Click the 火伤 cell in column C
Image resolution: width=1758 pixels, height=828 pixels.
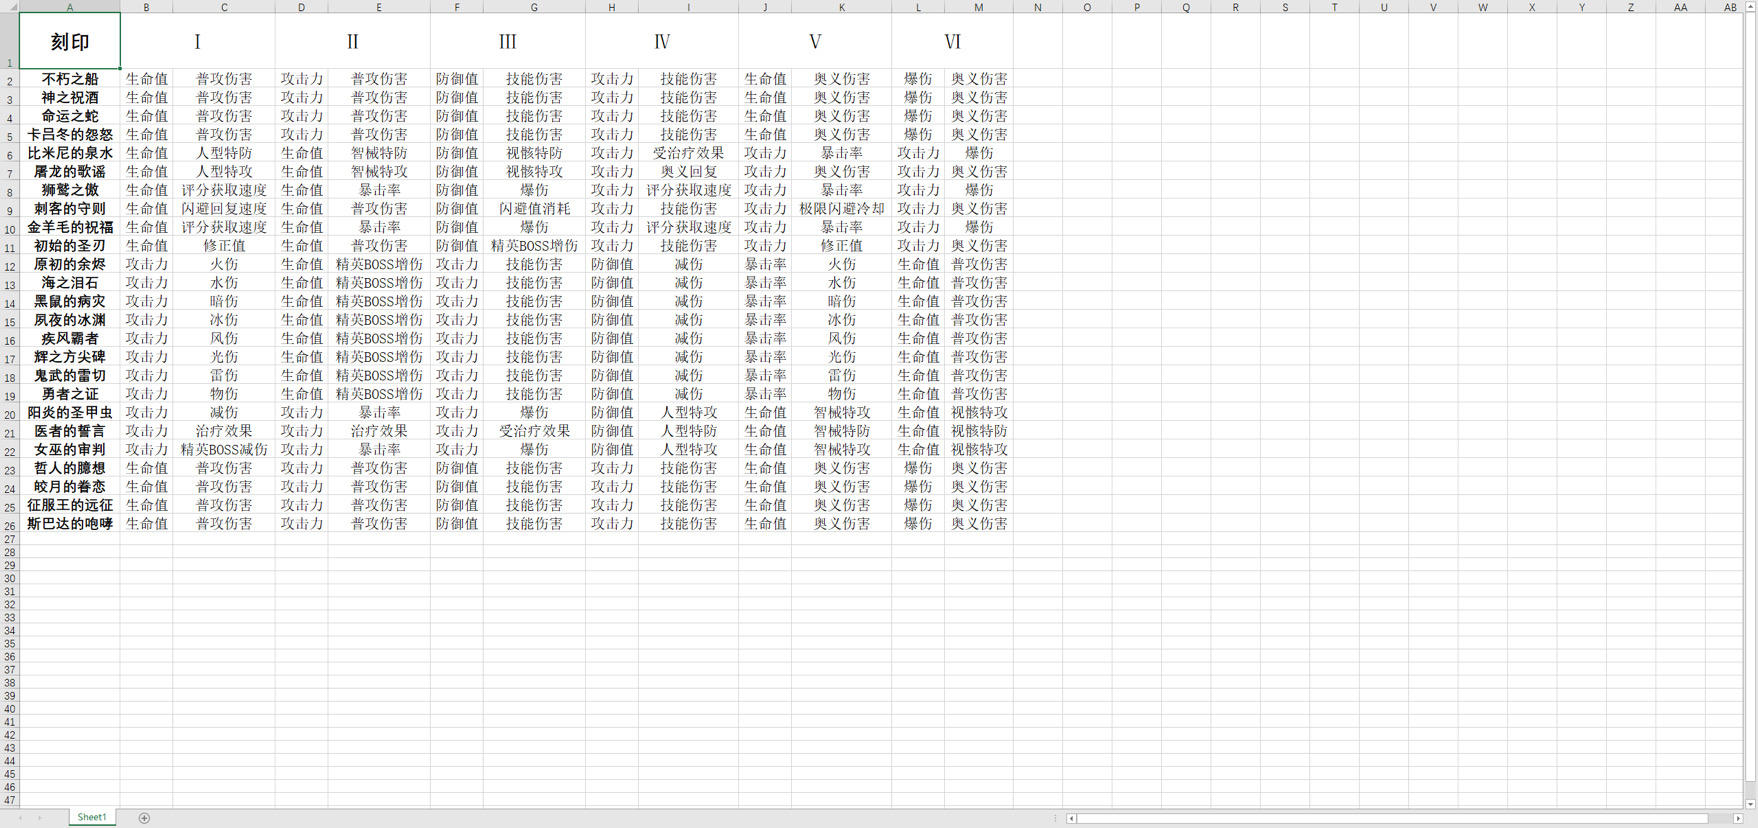(224, 264)
